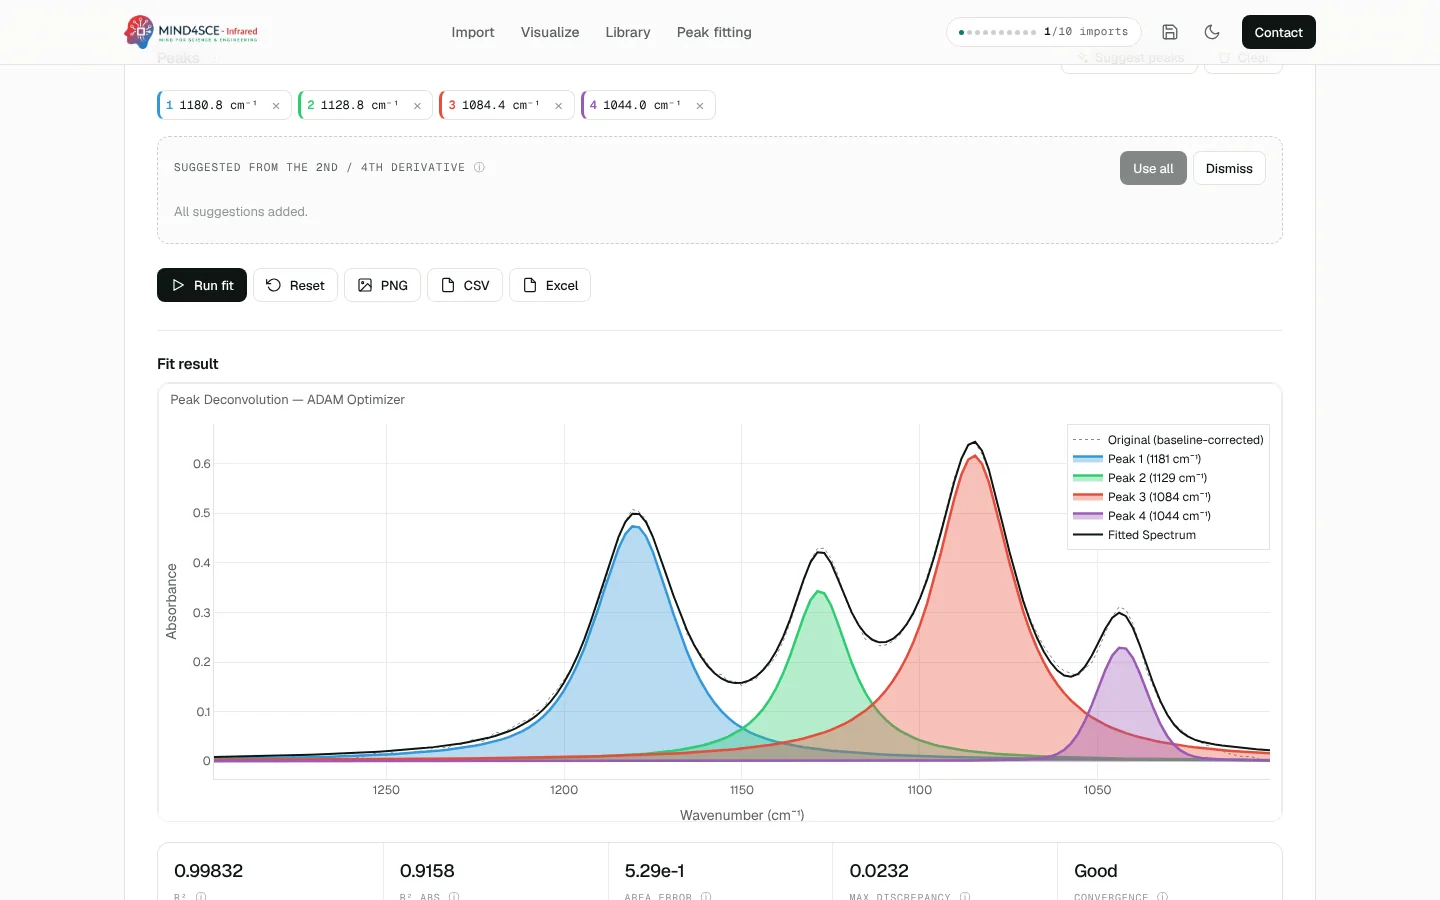Go to Visualize page
Screen dimensions: 1440x900
point(550,32)
